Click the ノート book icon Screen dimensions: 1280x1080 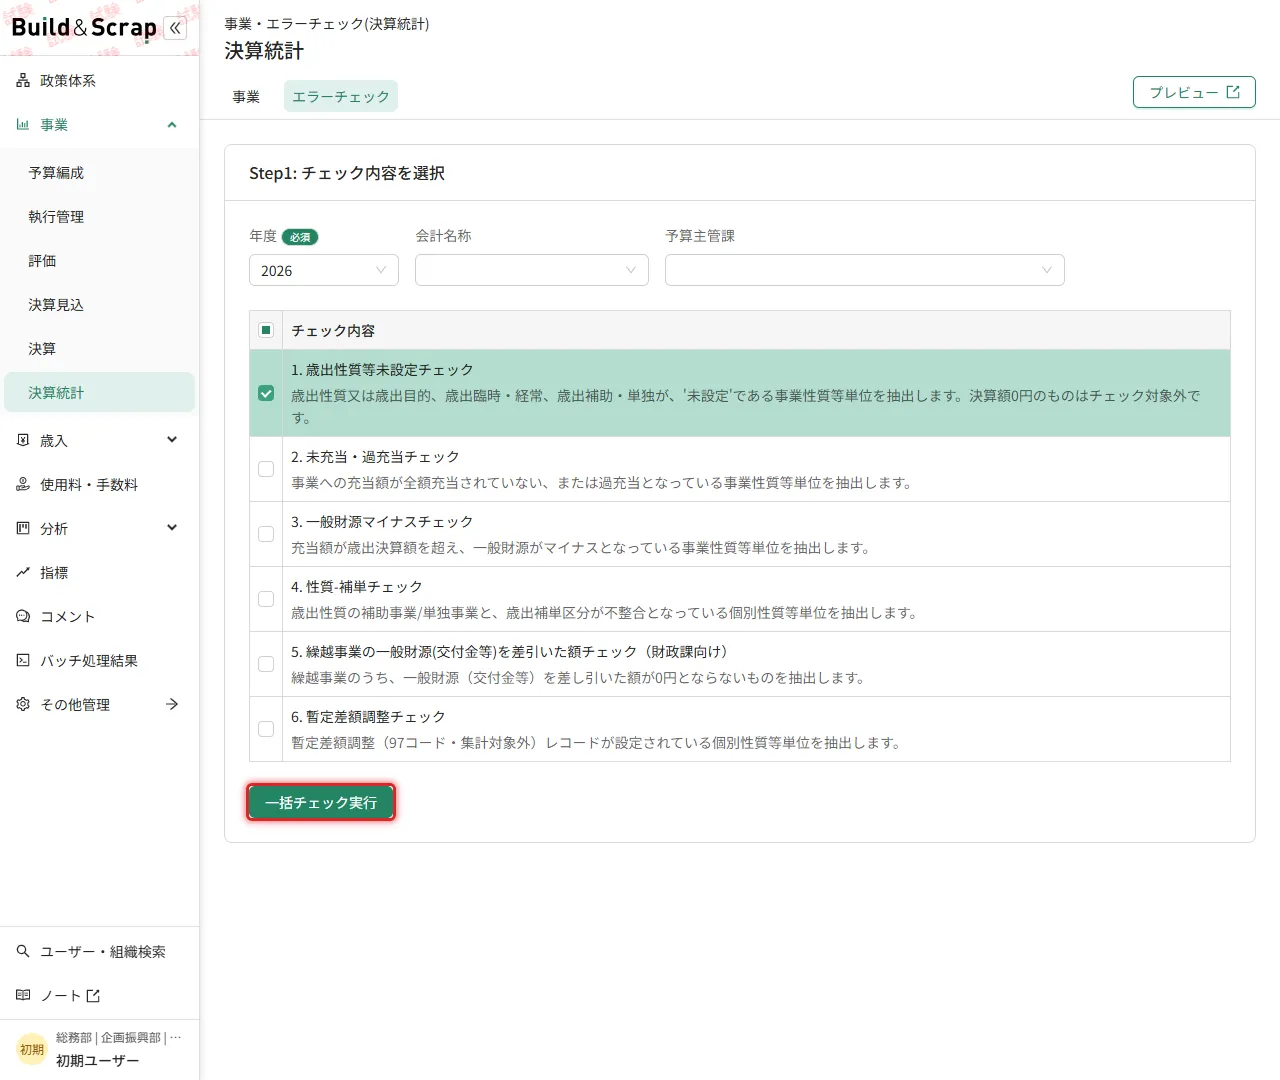[x=23, y=995]
